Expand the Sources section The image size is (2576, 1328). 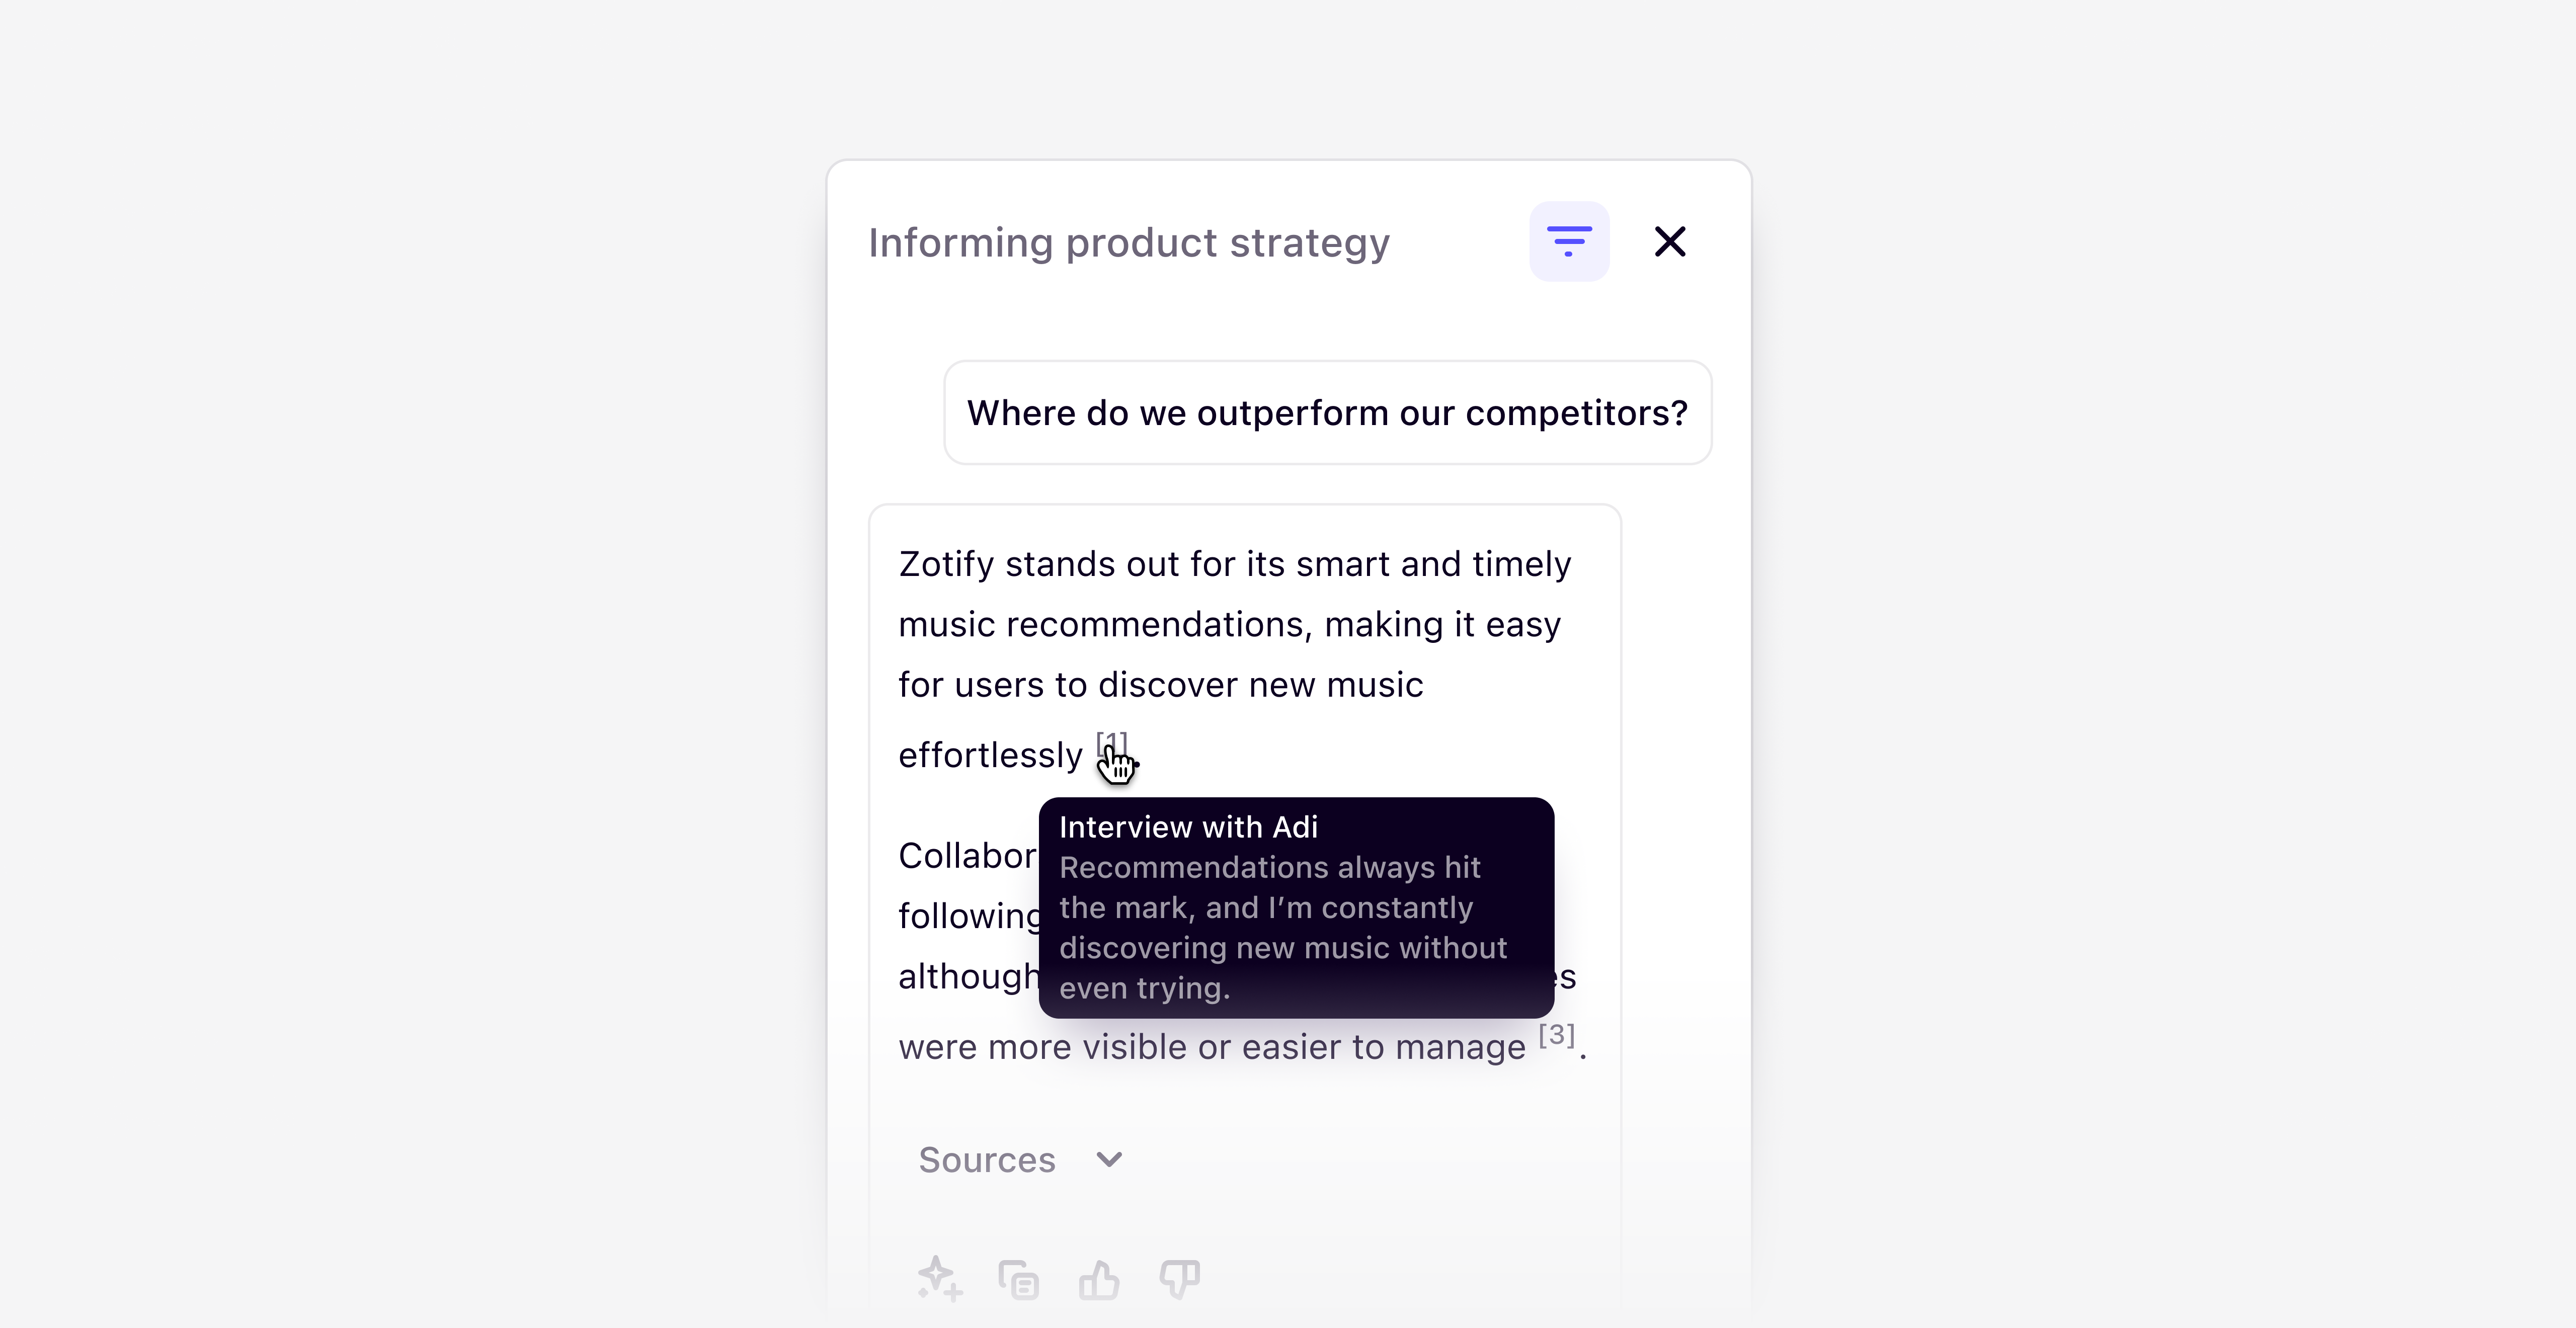tap(1020, 1159)
